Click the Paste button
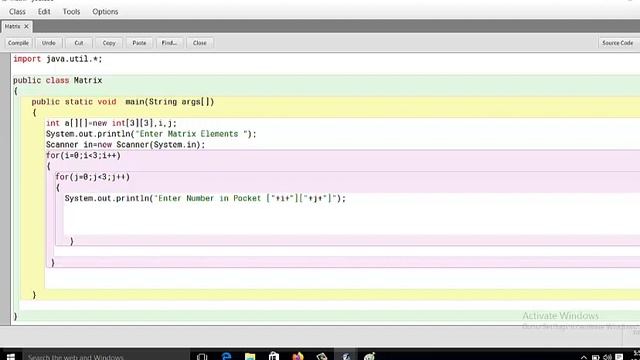Viewport: 640px width, 360px height. 139,43
